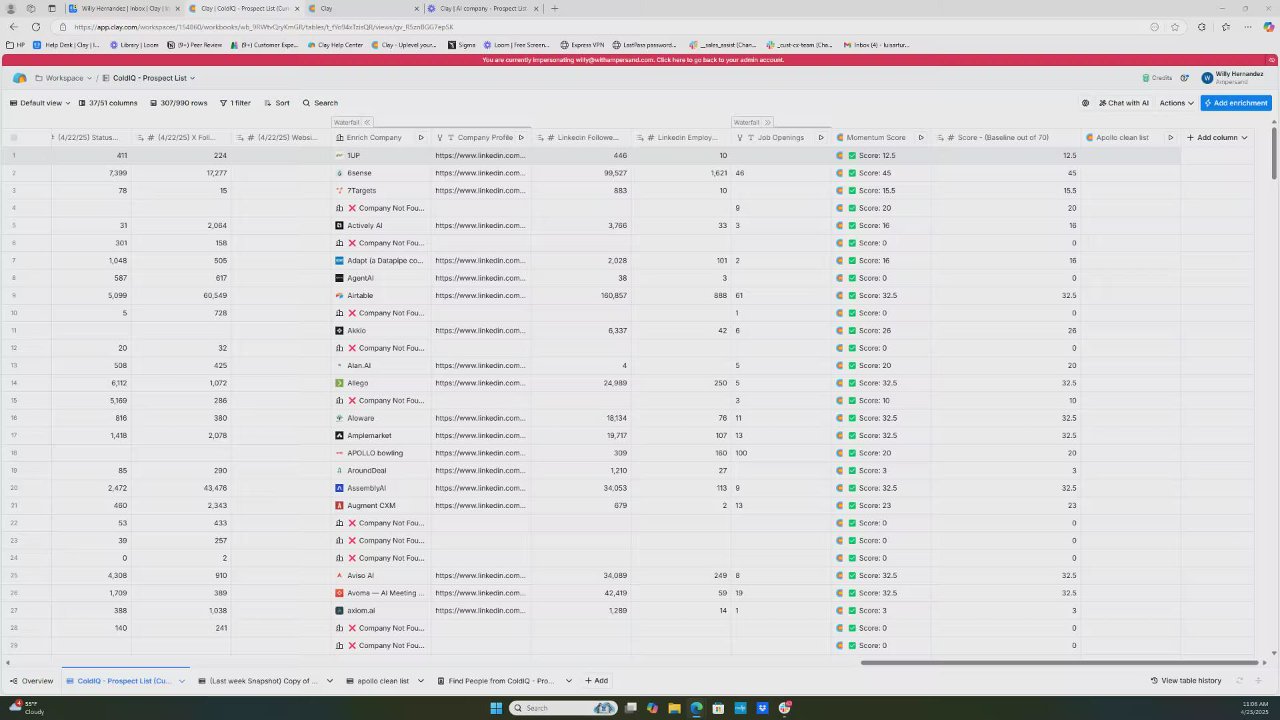1280x720 pixels.
Task: Expand the ColdIQ - Prospect List tab chevron
Action: pyautogui.click(x=183, y=681)
